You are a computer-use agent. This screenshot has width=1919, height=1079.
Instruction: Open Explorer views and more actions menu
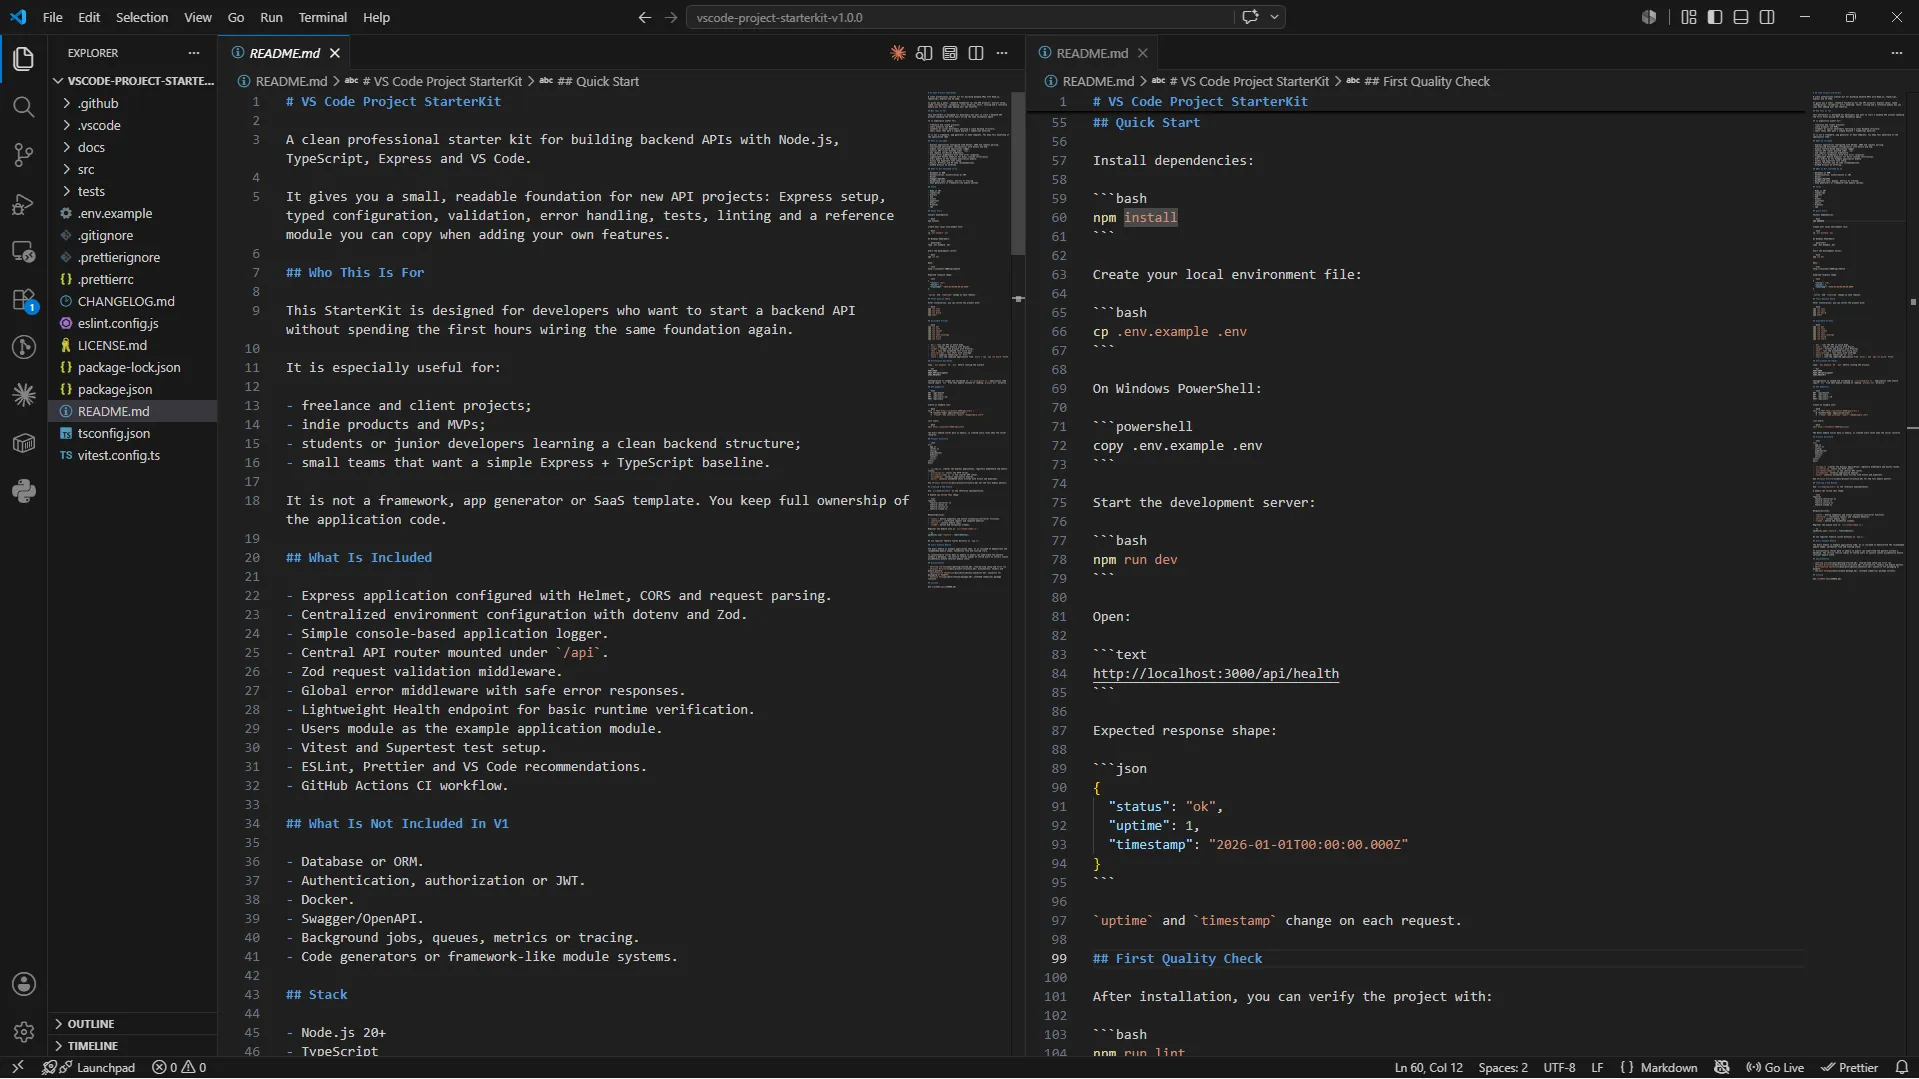coord(194,53)
